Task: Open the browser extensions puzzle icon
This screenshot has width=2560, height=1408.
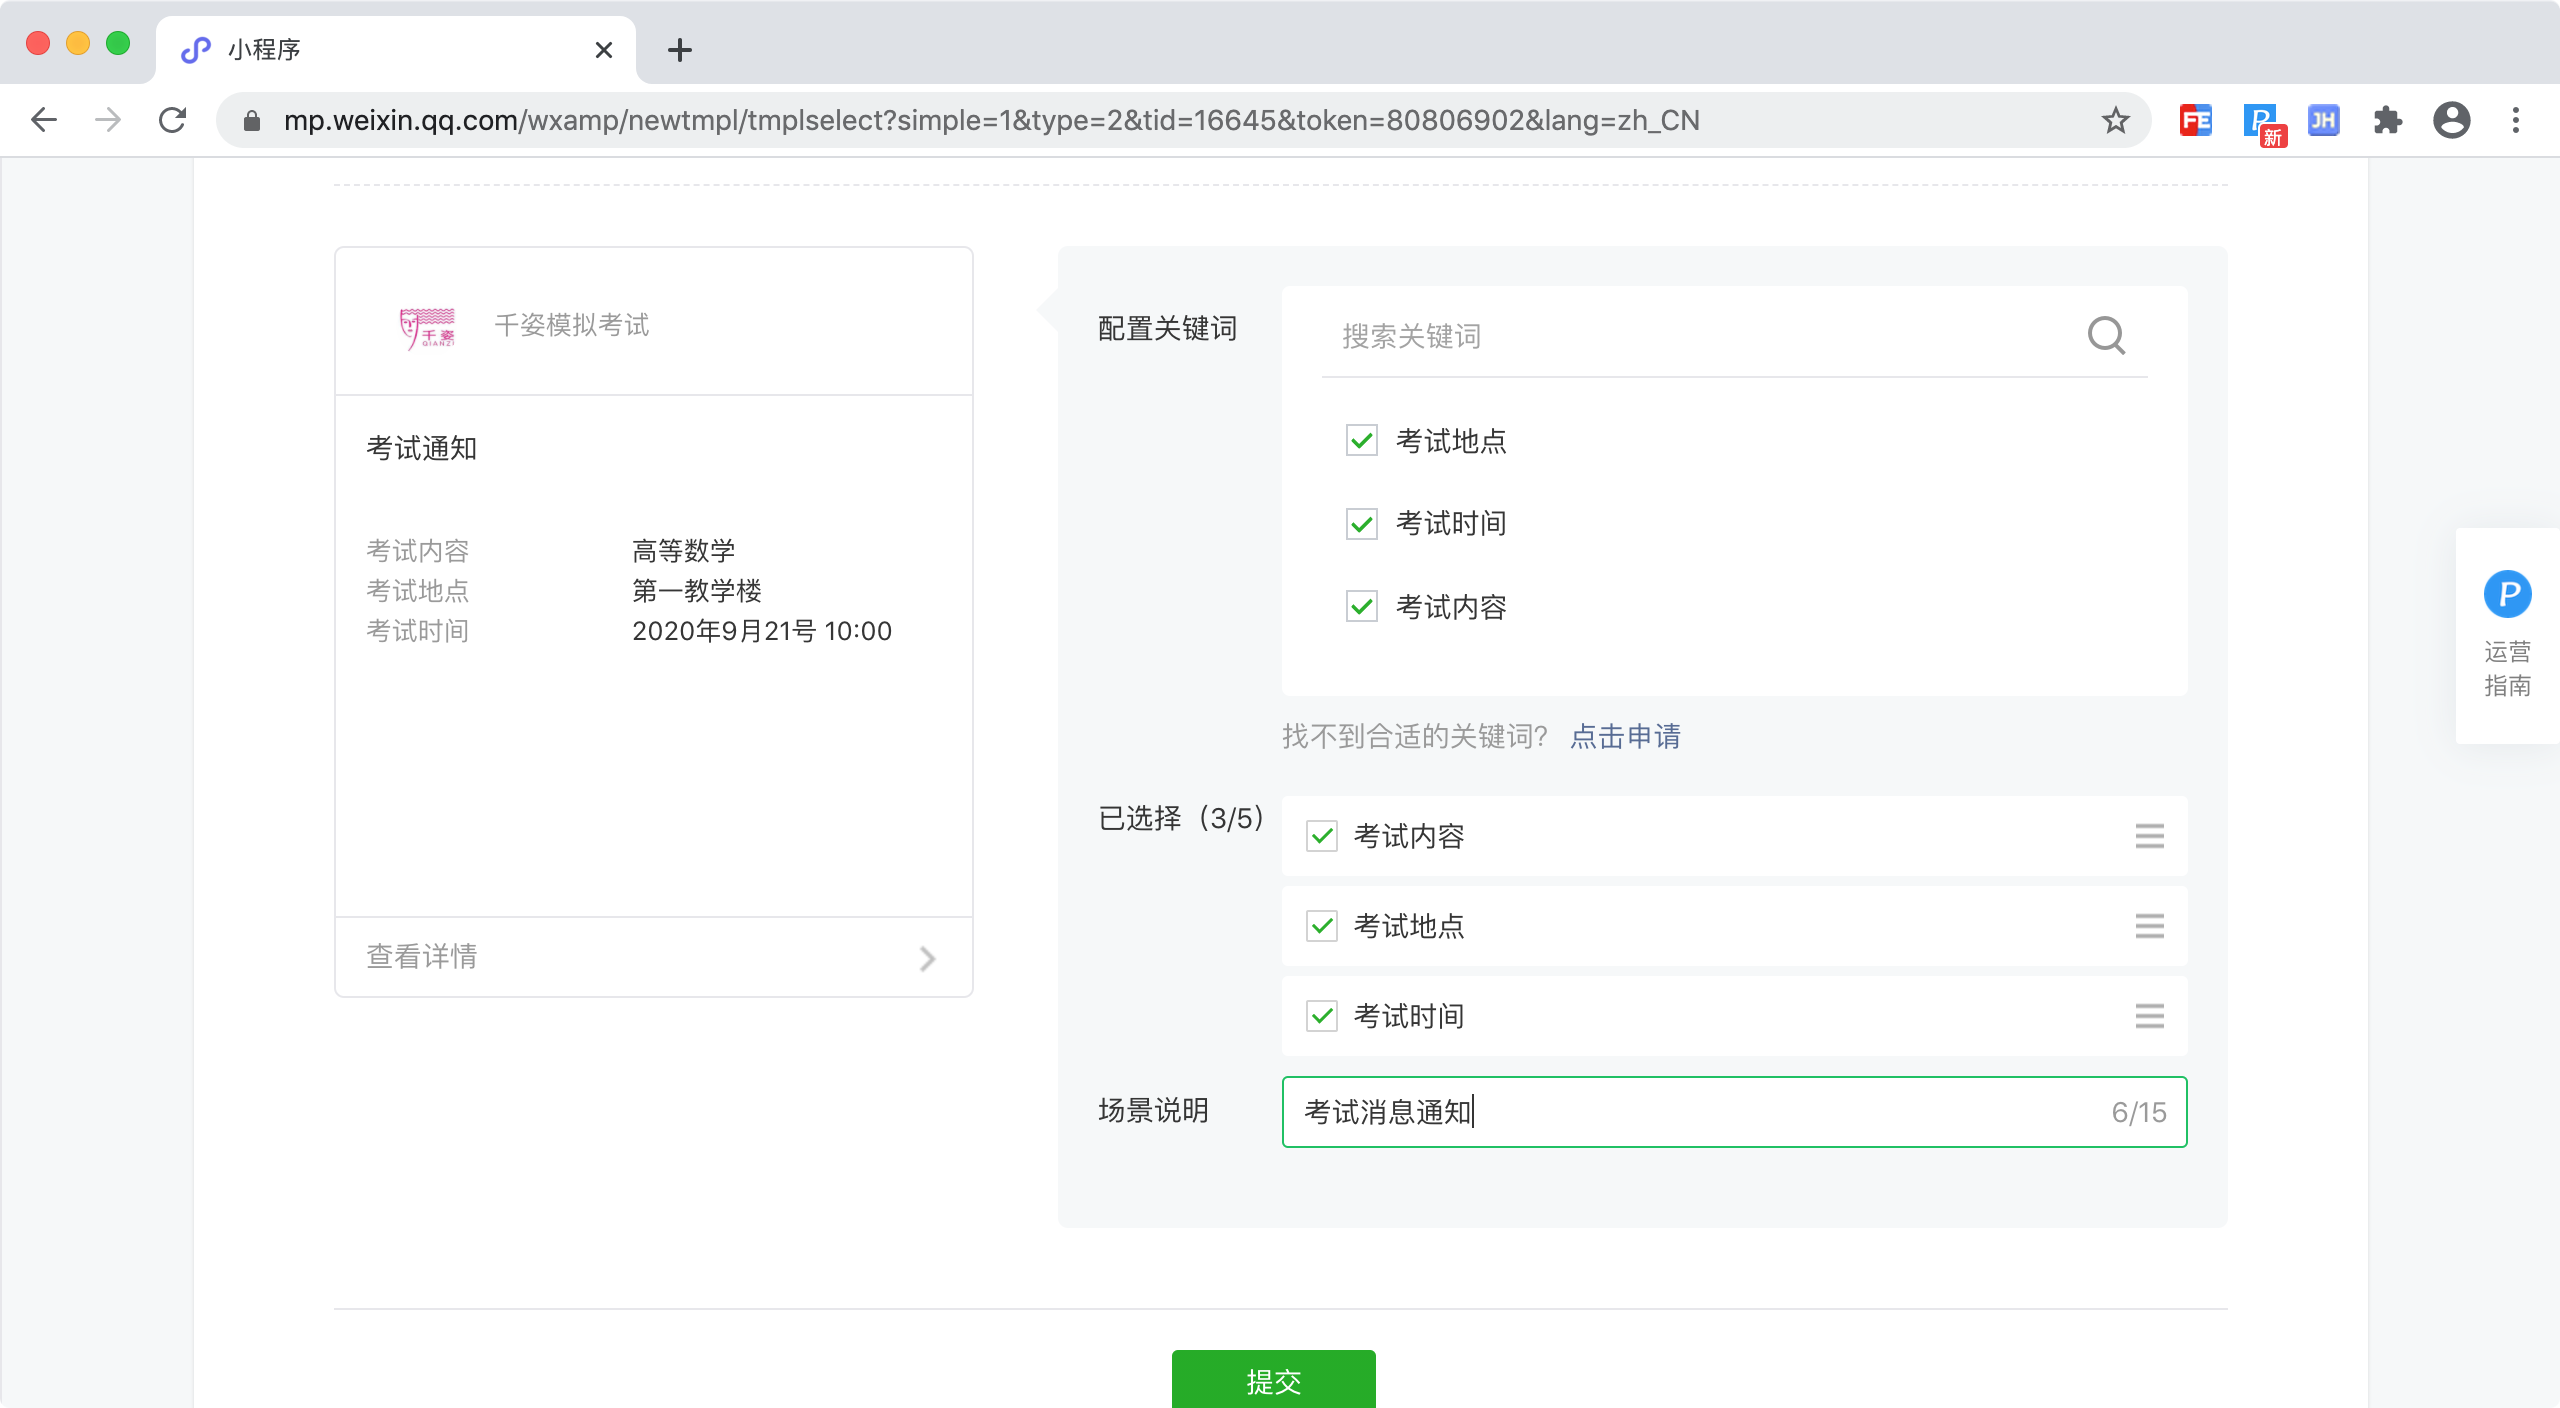Action: click(x=2387, y=121)
